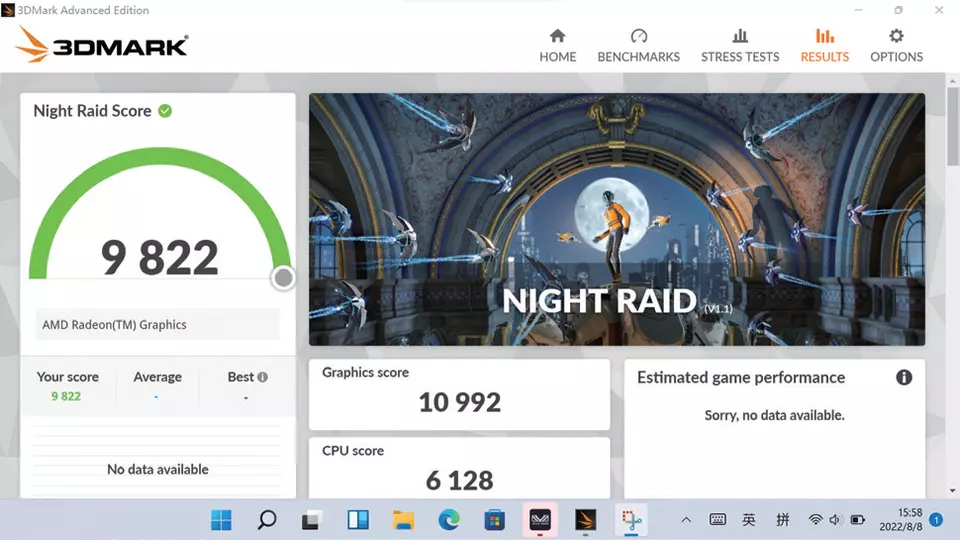This screenshot has width=960, height=540.
Task: Open 3DMark from the taskbar
Action: pos(585,520)
